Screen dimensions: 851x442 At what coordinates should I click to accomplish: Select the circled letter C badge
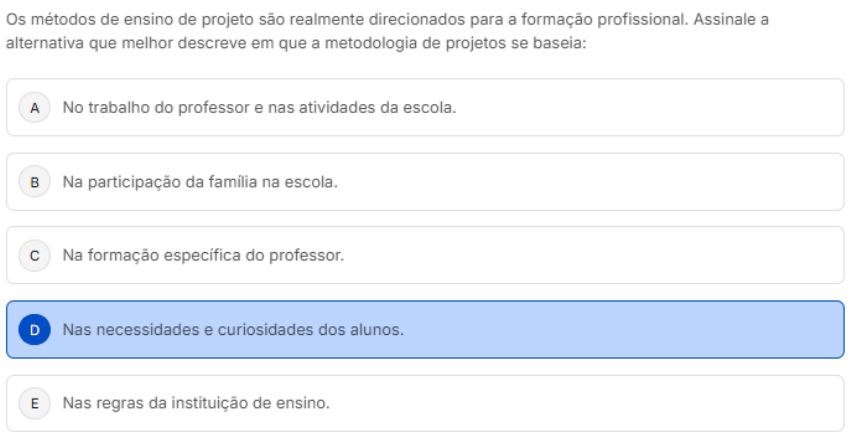[35, 255]
